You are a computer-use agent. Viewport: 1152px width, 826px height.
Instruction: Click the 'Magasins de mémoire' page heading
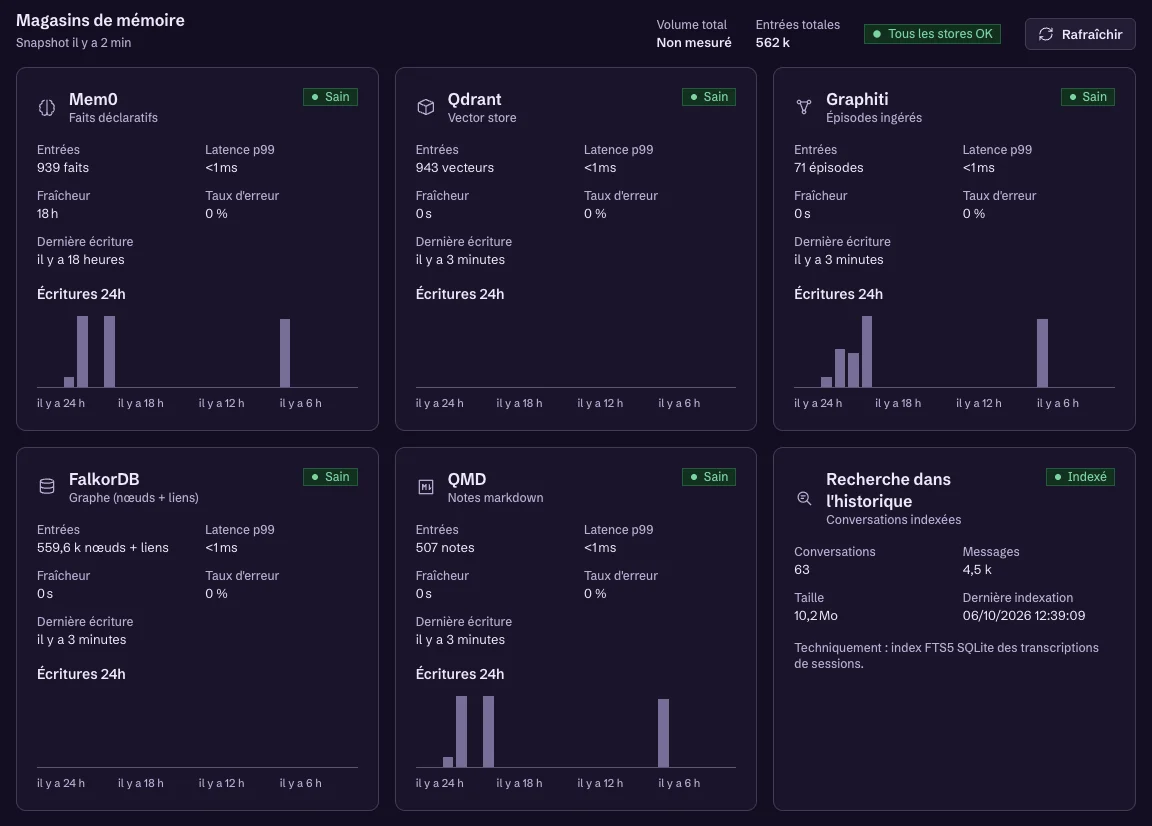point(100,21)
